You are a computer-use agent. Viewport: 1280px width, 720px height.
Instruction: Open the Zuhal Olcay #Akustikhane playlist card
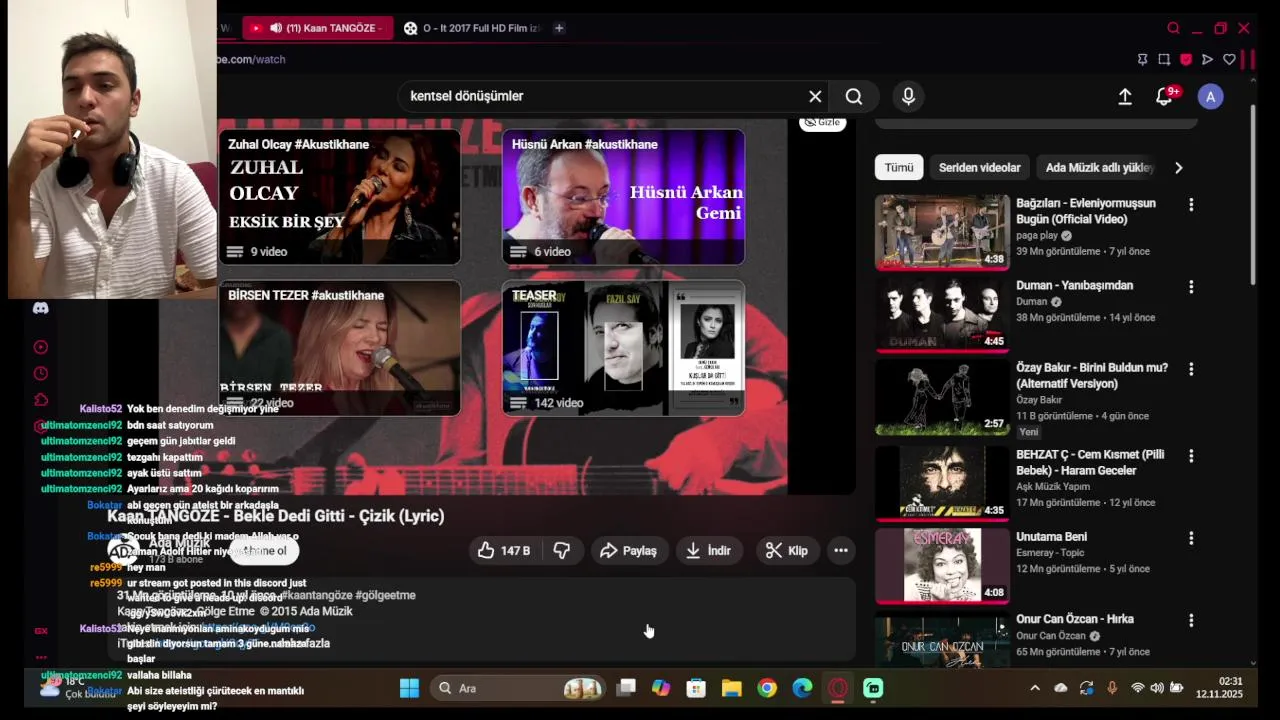[x=340, y=197]
